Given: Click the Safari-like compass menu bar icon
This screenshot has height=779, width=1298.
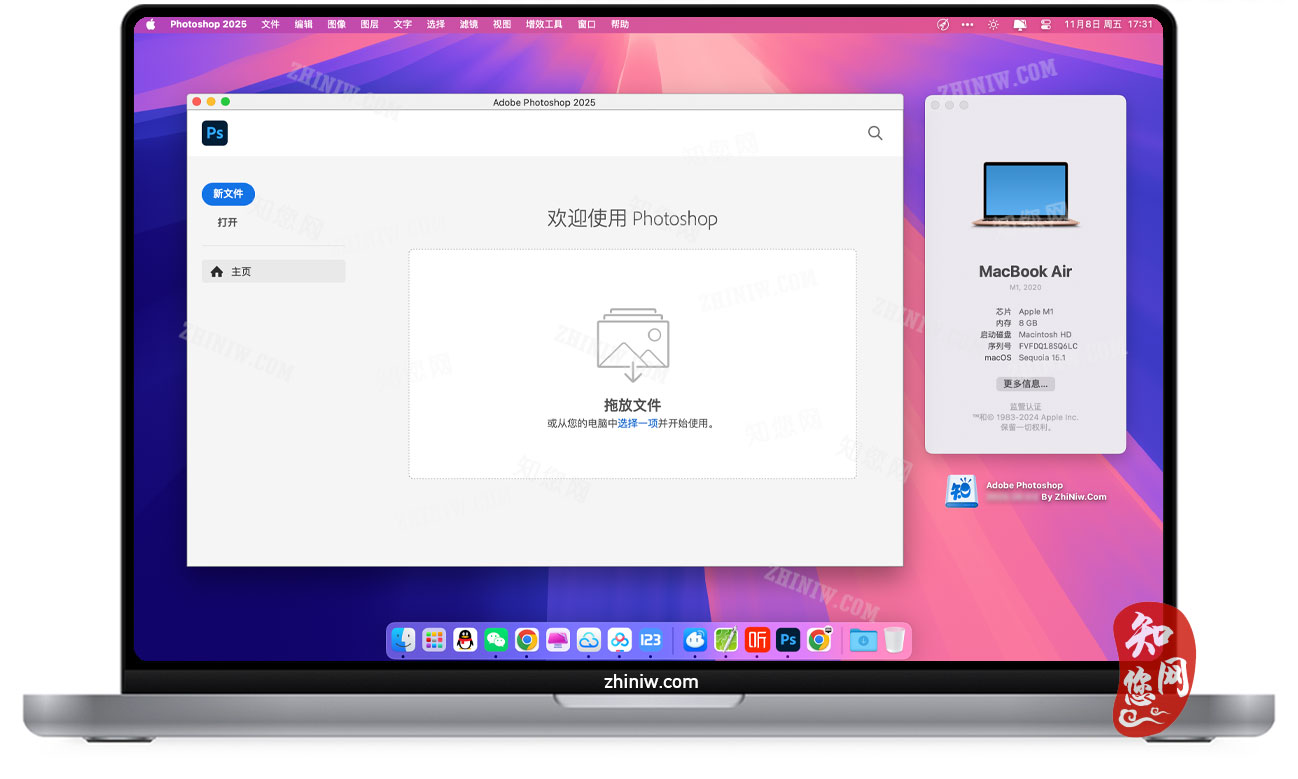Looking at the screenshot, I should pos(943,24).
